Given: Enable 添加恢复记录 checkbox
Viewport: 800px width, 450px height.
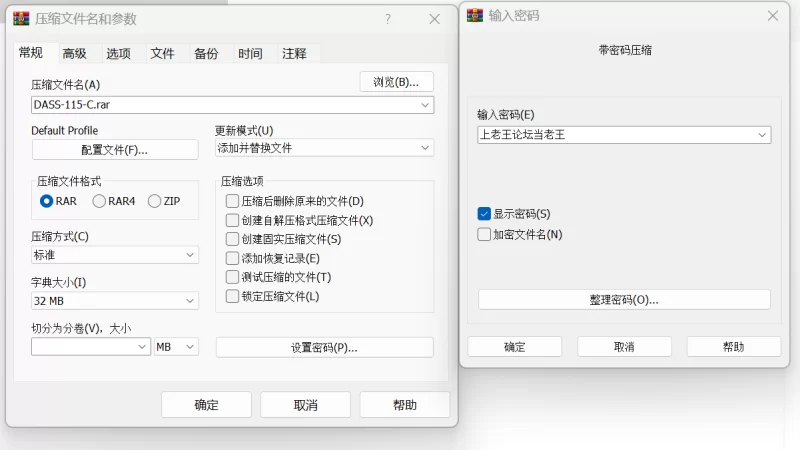Looking at the screenshot, I should [233, 258].
